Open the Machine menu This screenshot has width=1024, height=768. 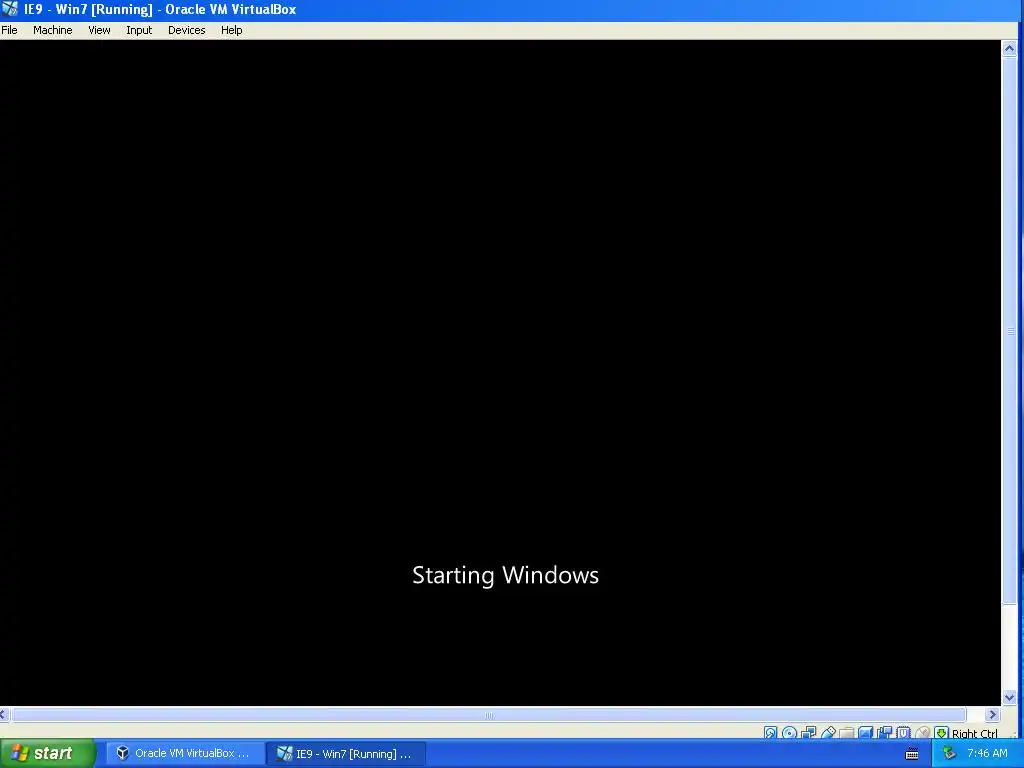click(x=52, y=30)
